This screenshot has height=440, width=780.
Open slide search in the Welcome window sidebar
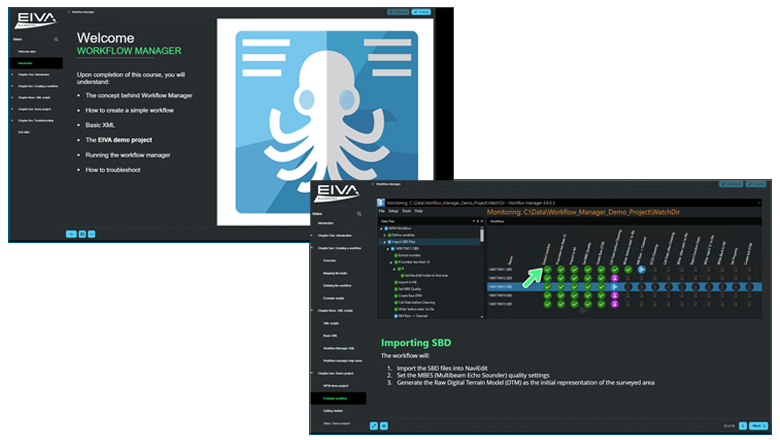point(56,39)
